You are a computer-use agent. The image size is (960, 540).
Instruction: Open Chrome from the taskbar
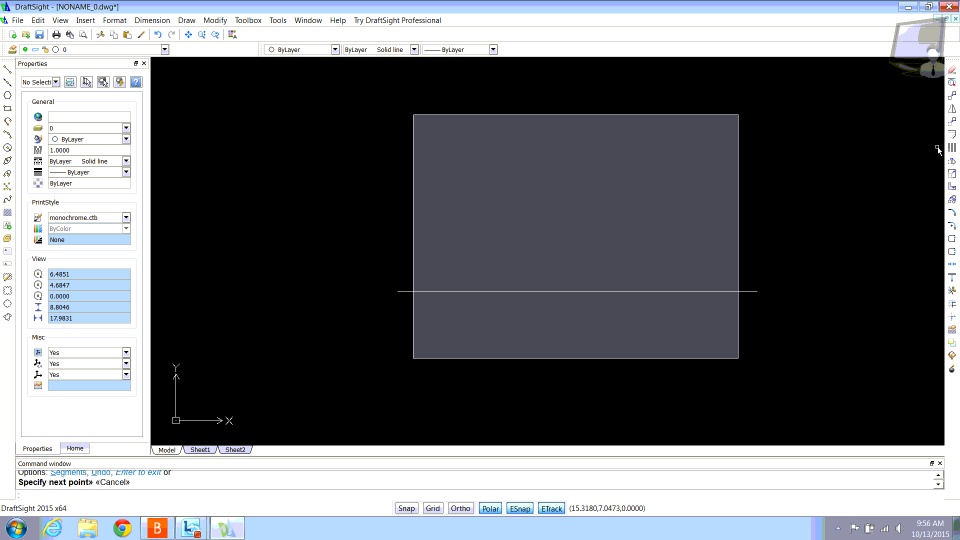point(122,528)
